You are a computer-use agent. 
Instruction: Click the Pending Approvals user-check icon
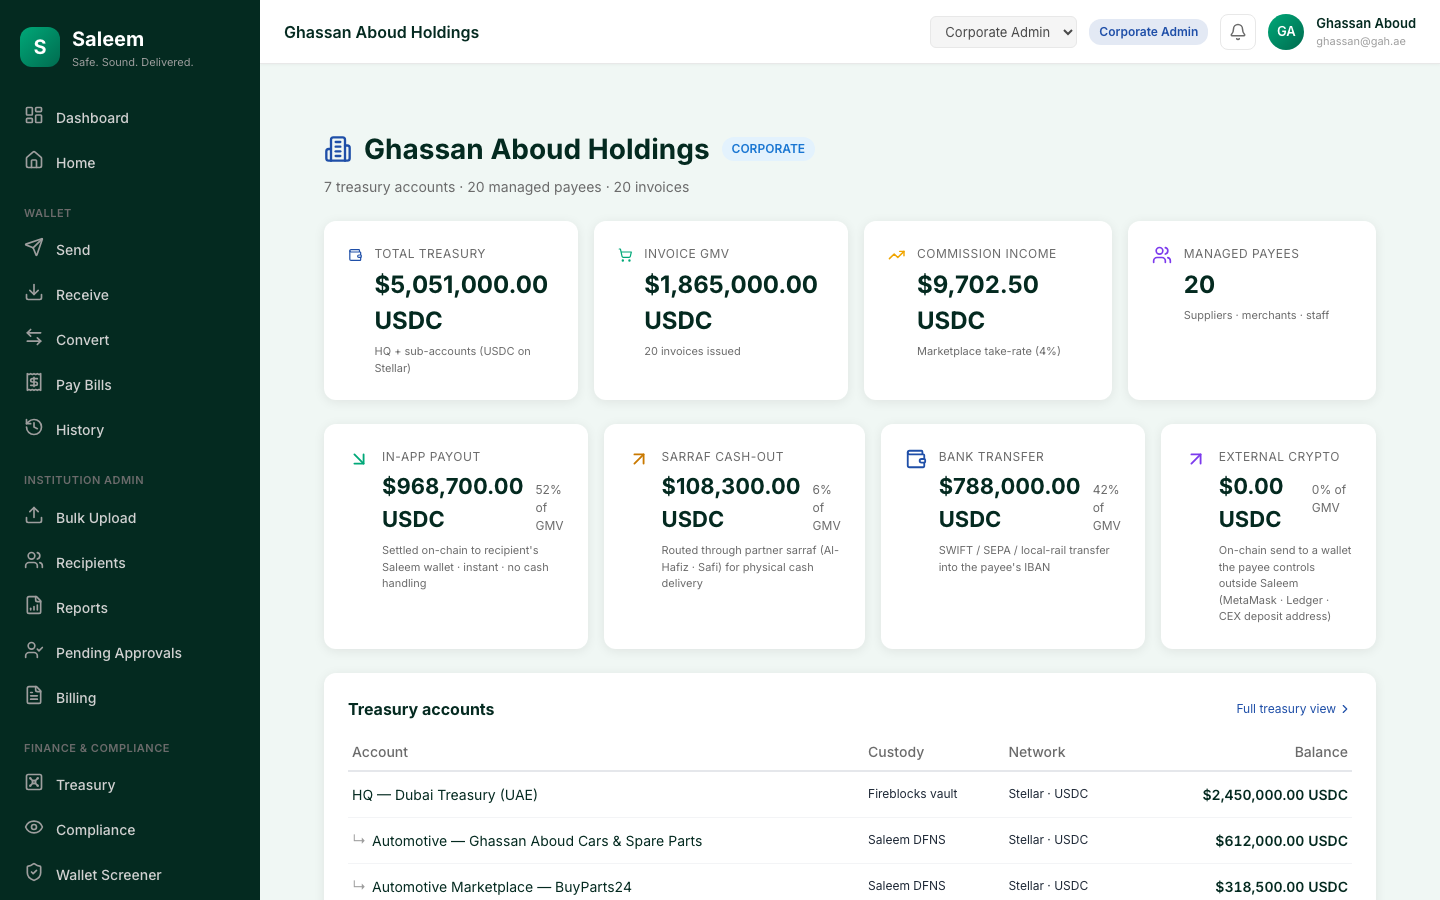[34, 650]
